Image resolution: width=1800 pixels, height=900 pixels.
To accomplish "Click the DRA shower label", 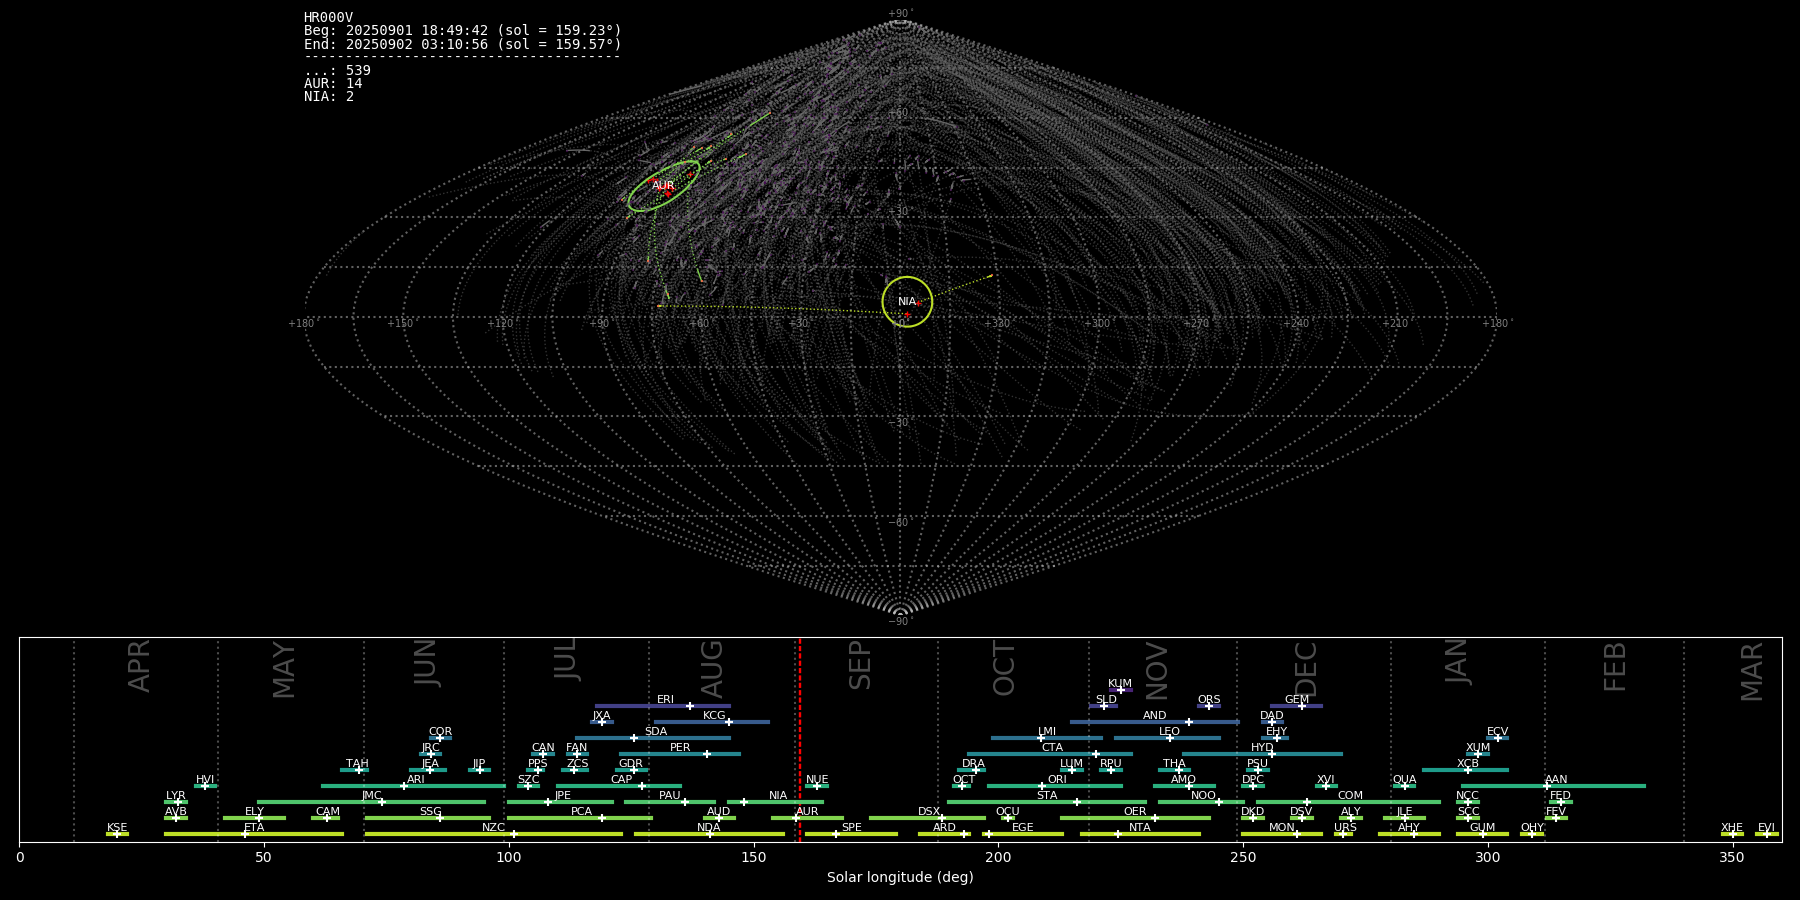I will click(x=973, y=764).
